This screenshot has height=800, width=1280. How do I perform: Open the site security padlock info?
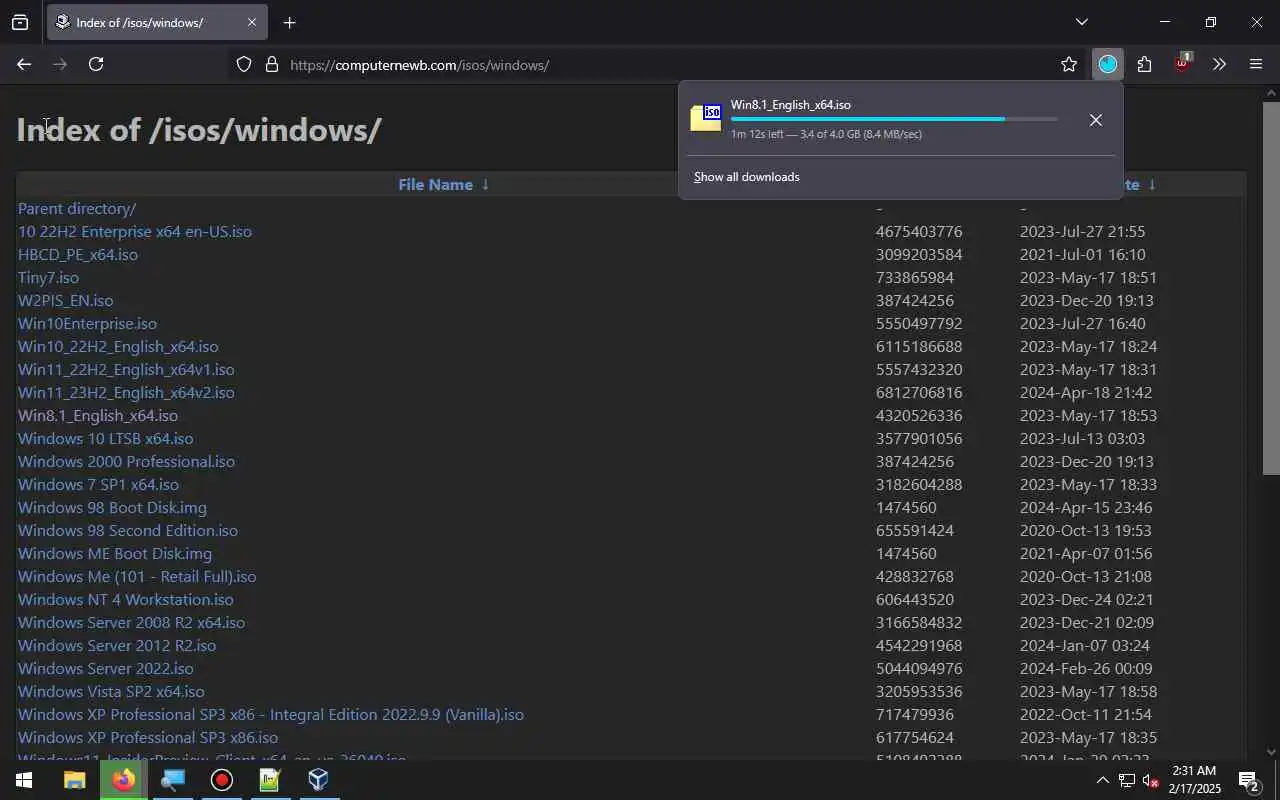coord(271,64)
